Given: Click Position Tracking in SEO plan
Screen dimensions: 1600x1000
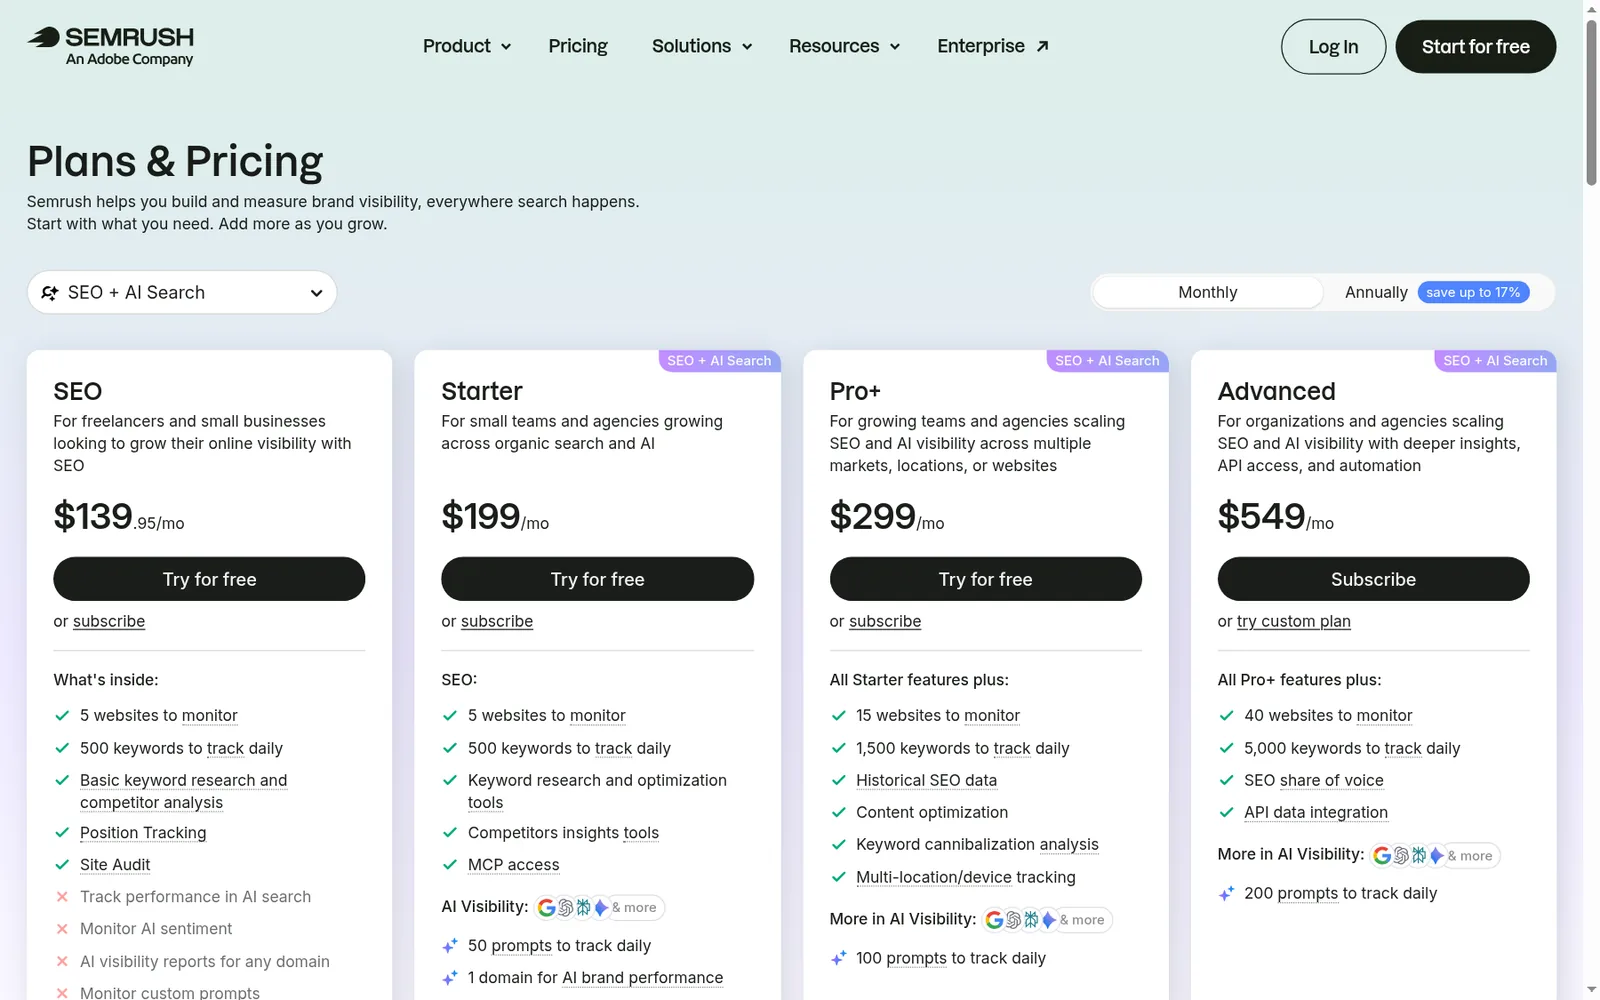Looking at the screenshot, I should point(143,833).
